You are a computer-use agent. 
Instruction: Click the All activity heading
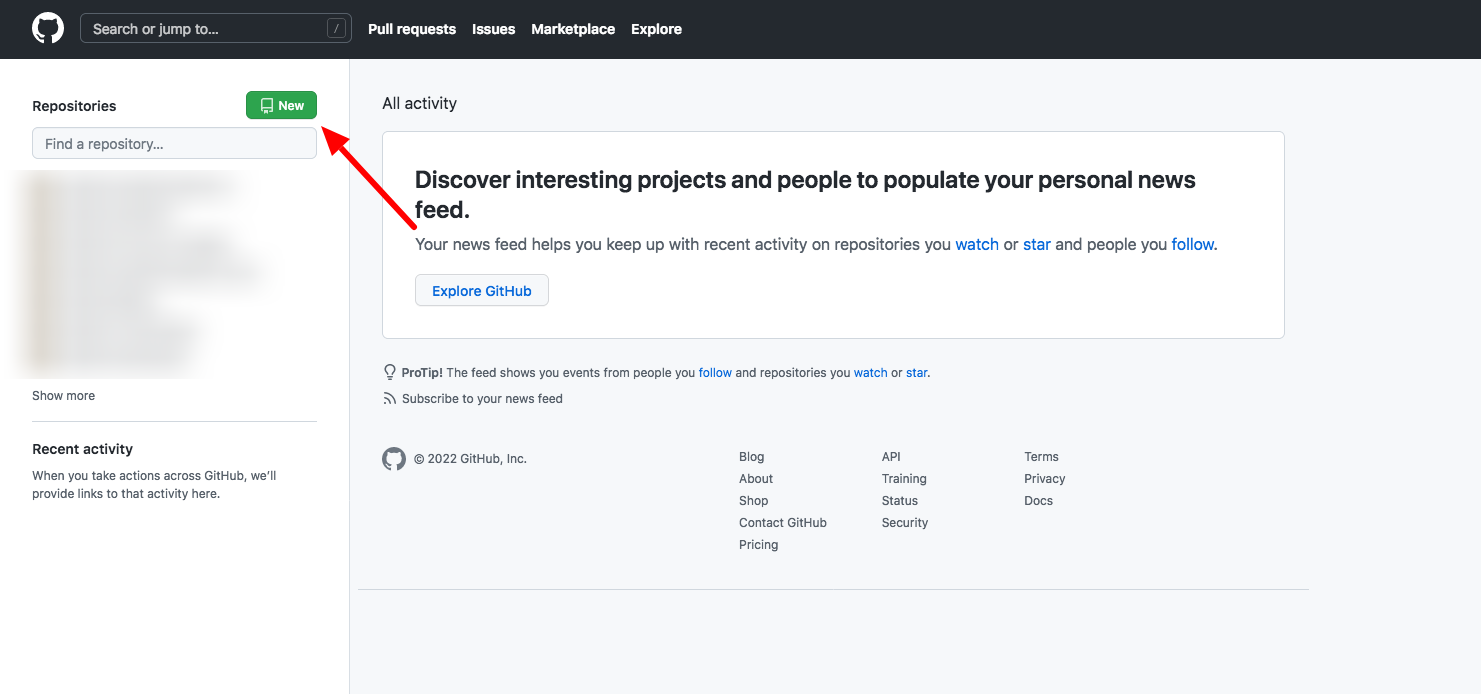(419, 103)
